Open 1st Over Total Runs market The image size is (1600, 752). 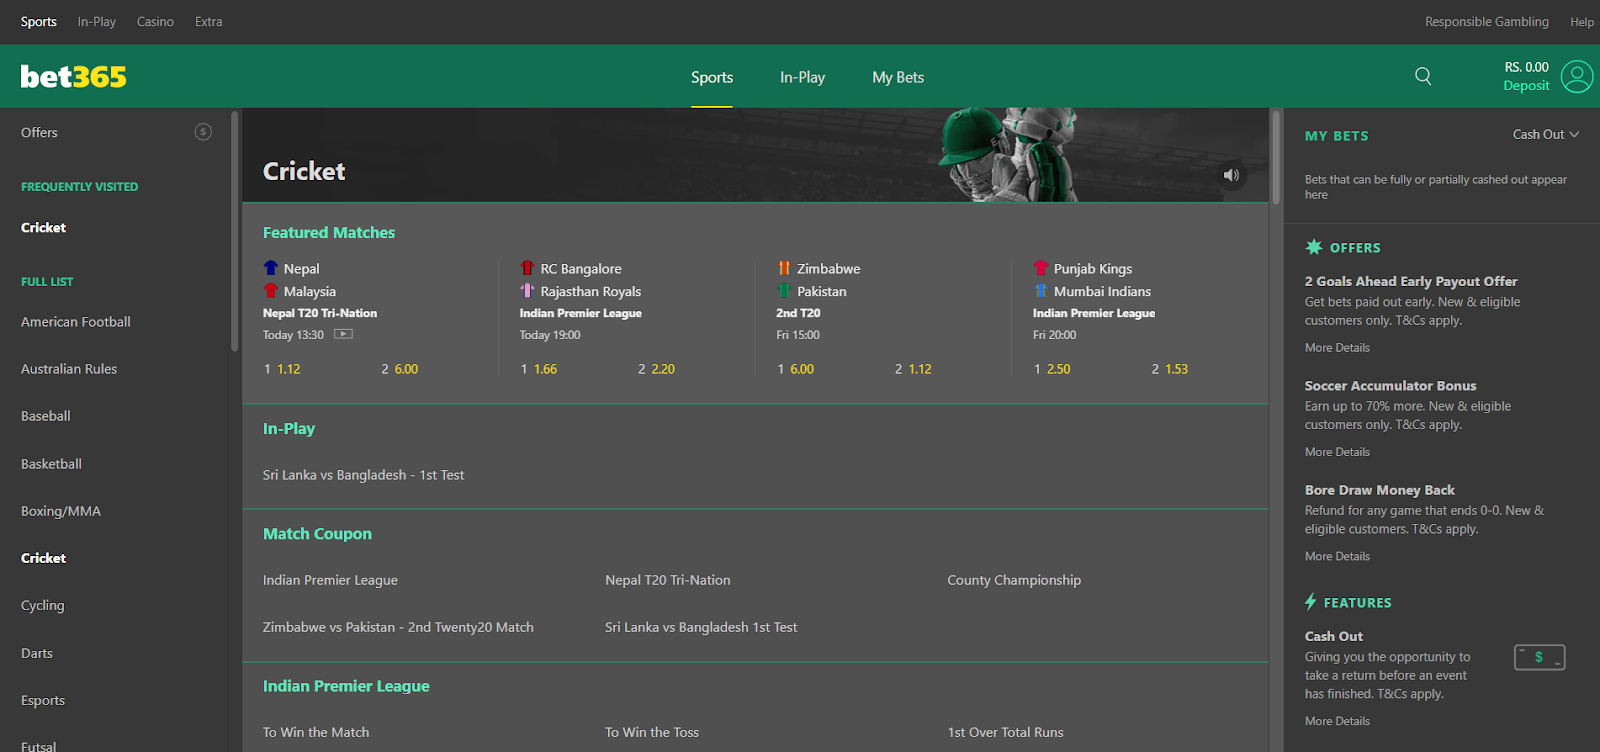[1006, 732]
